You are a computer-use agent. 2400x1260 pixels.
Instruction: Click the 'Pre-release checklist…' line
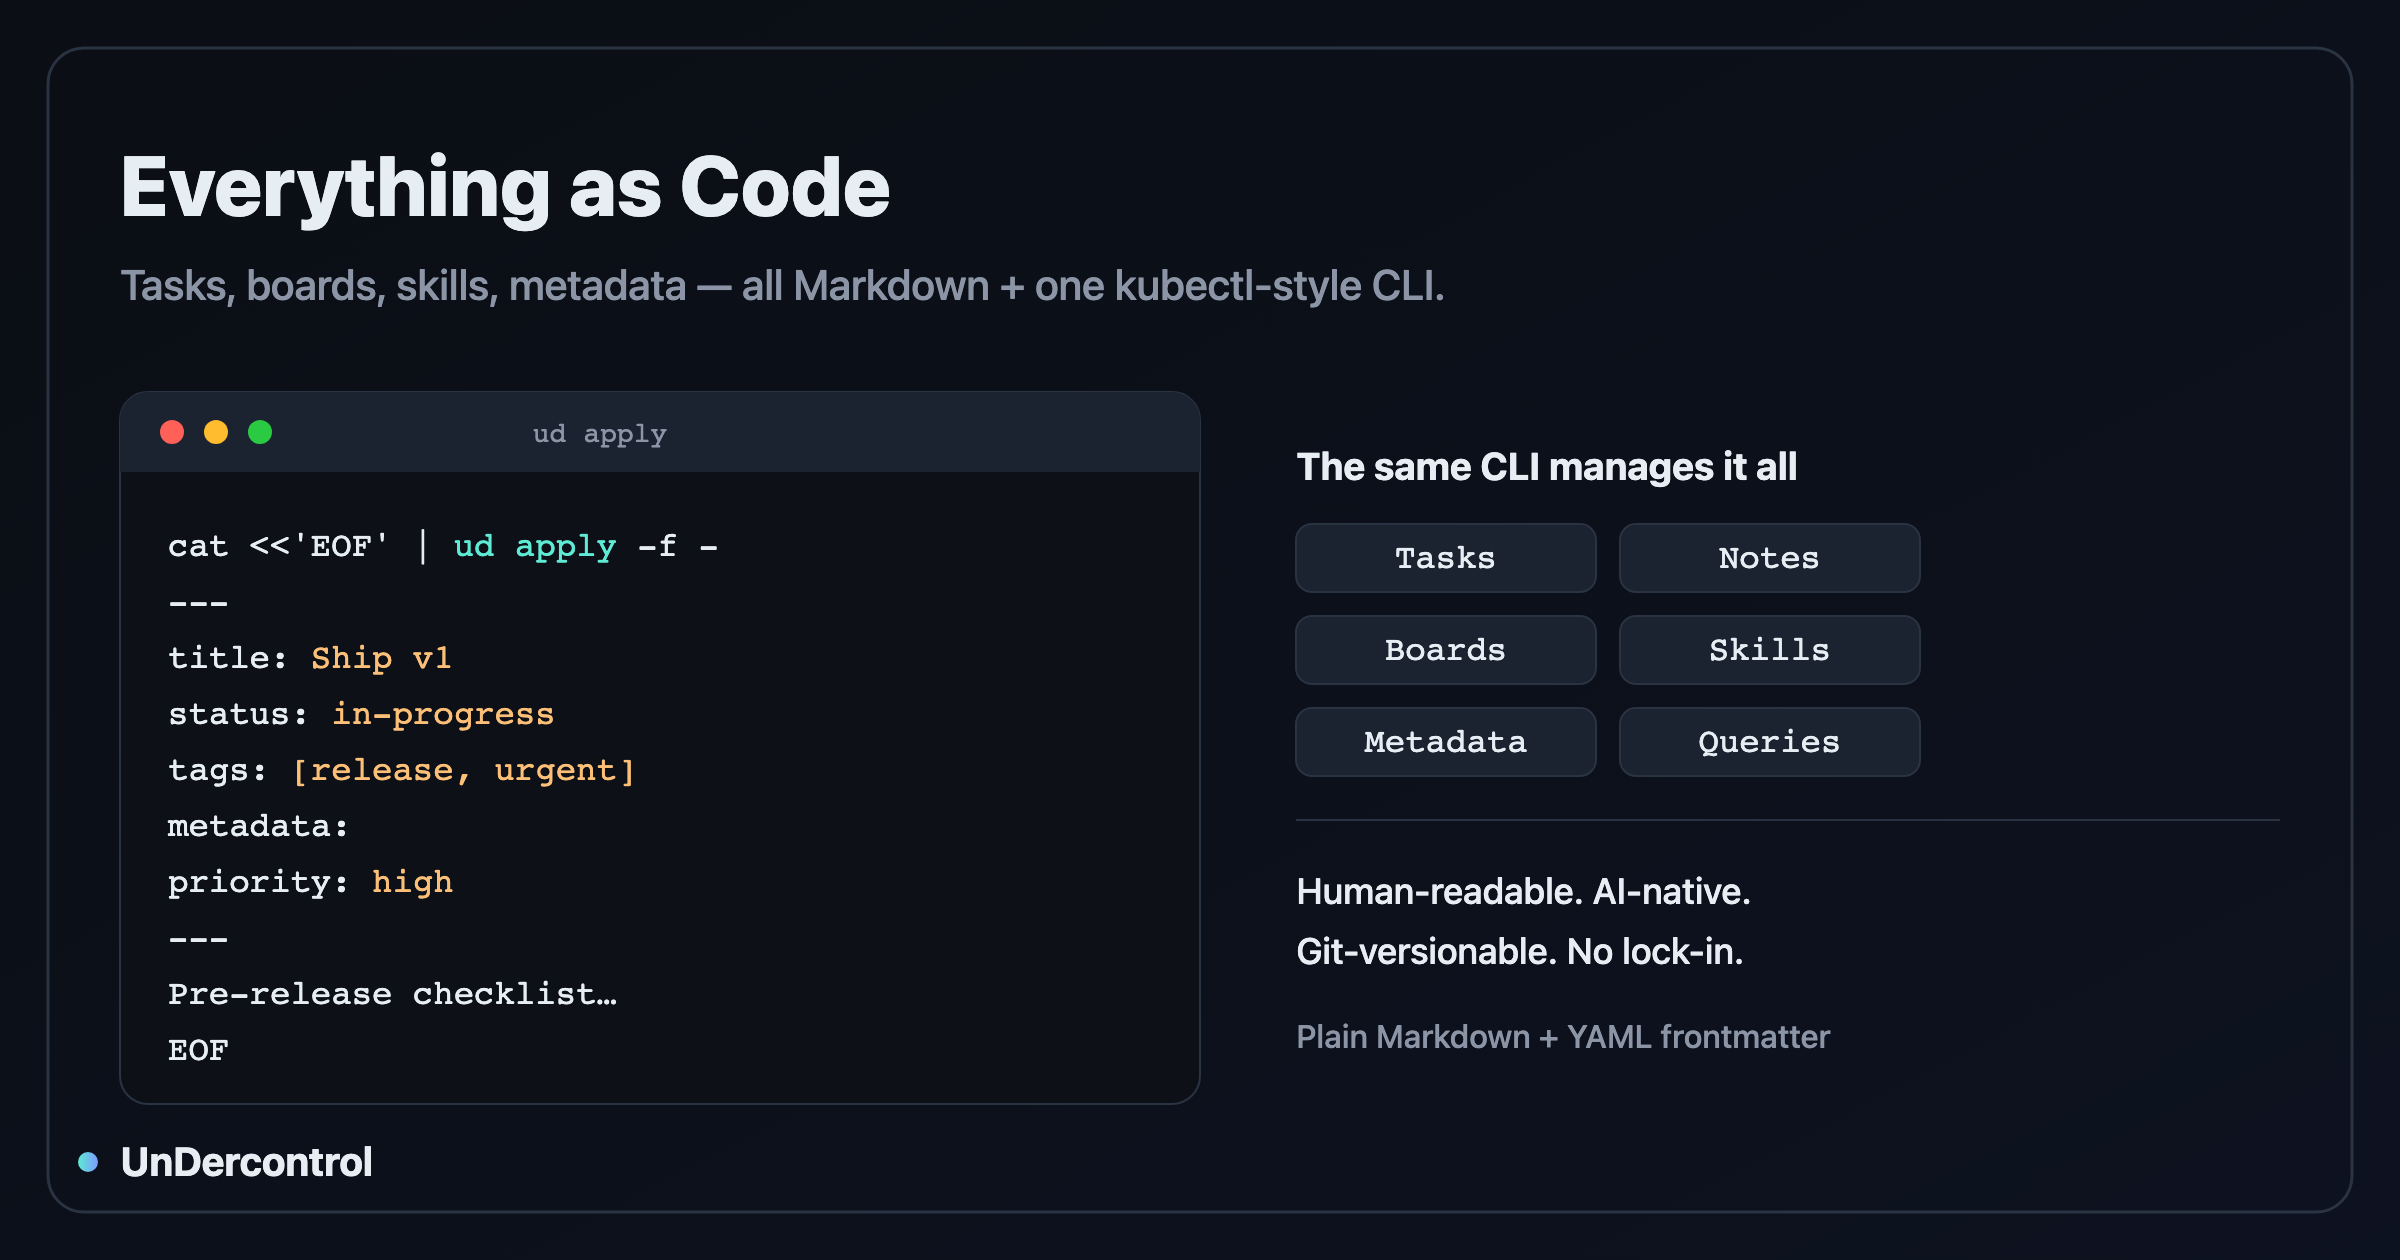pos(393,994)
